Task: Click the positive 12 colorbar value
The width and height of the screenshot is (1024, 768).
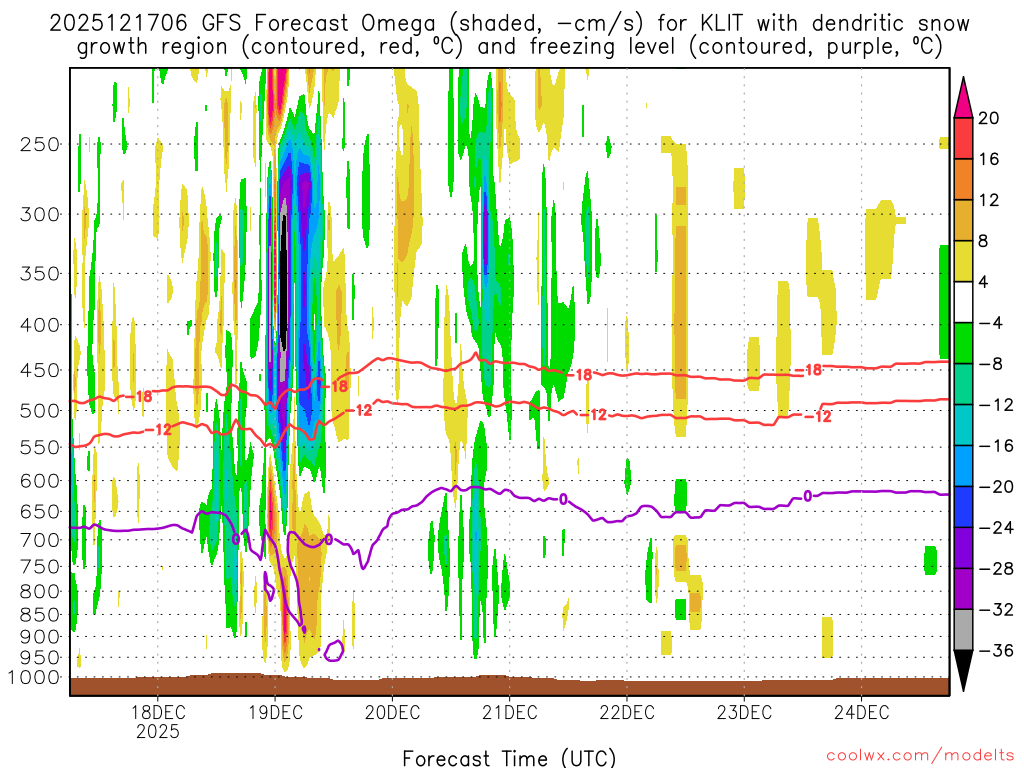Action: [989, 200]
